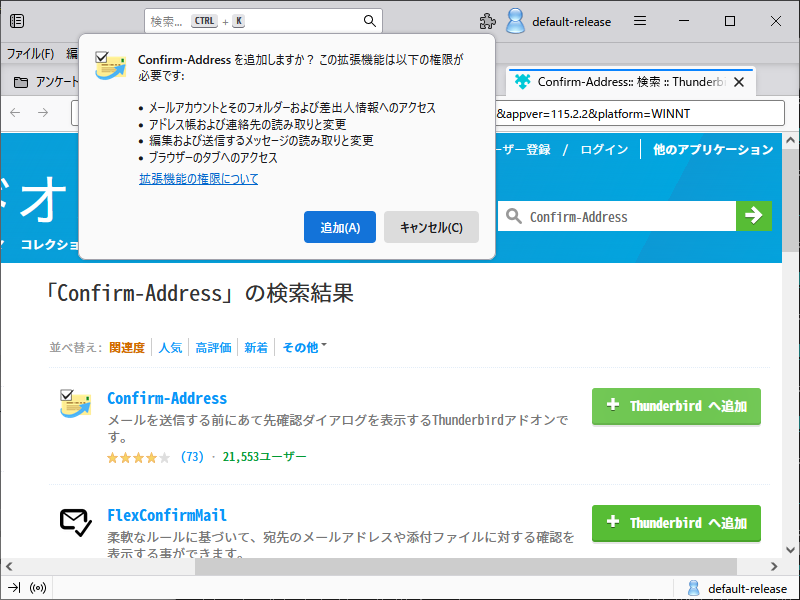
Task: Open 他のアプリケーション menu link
Action: pos(713,149)
